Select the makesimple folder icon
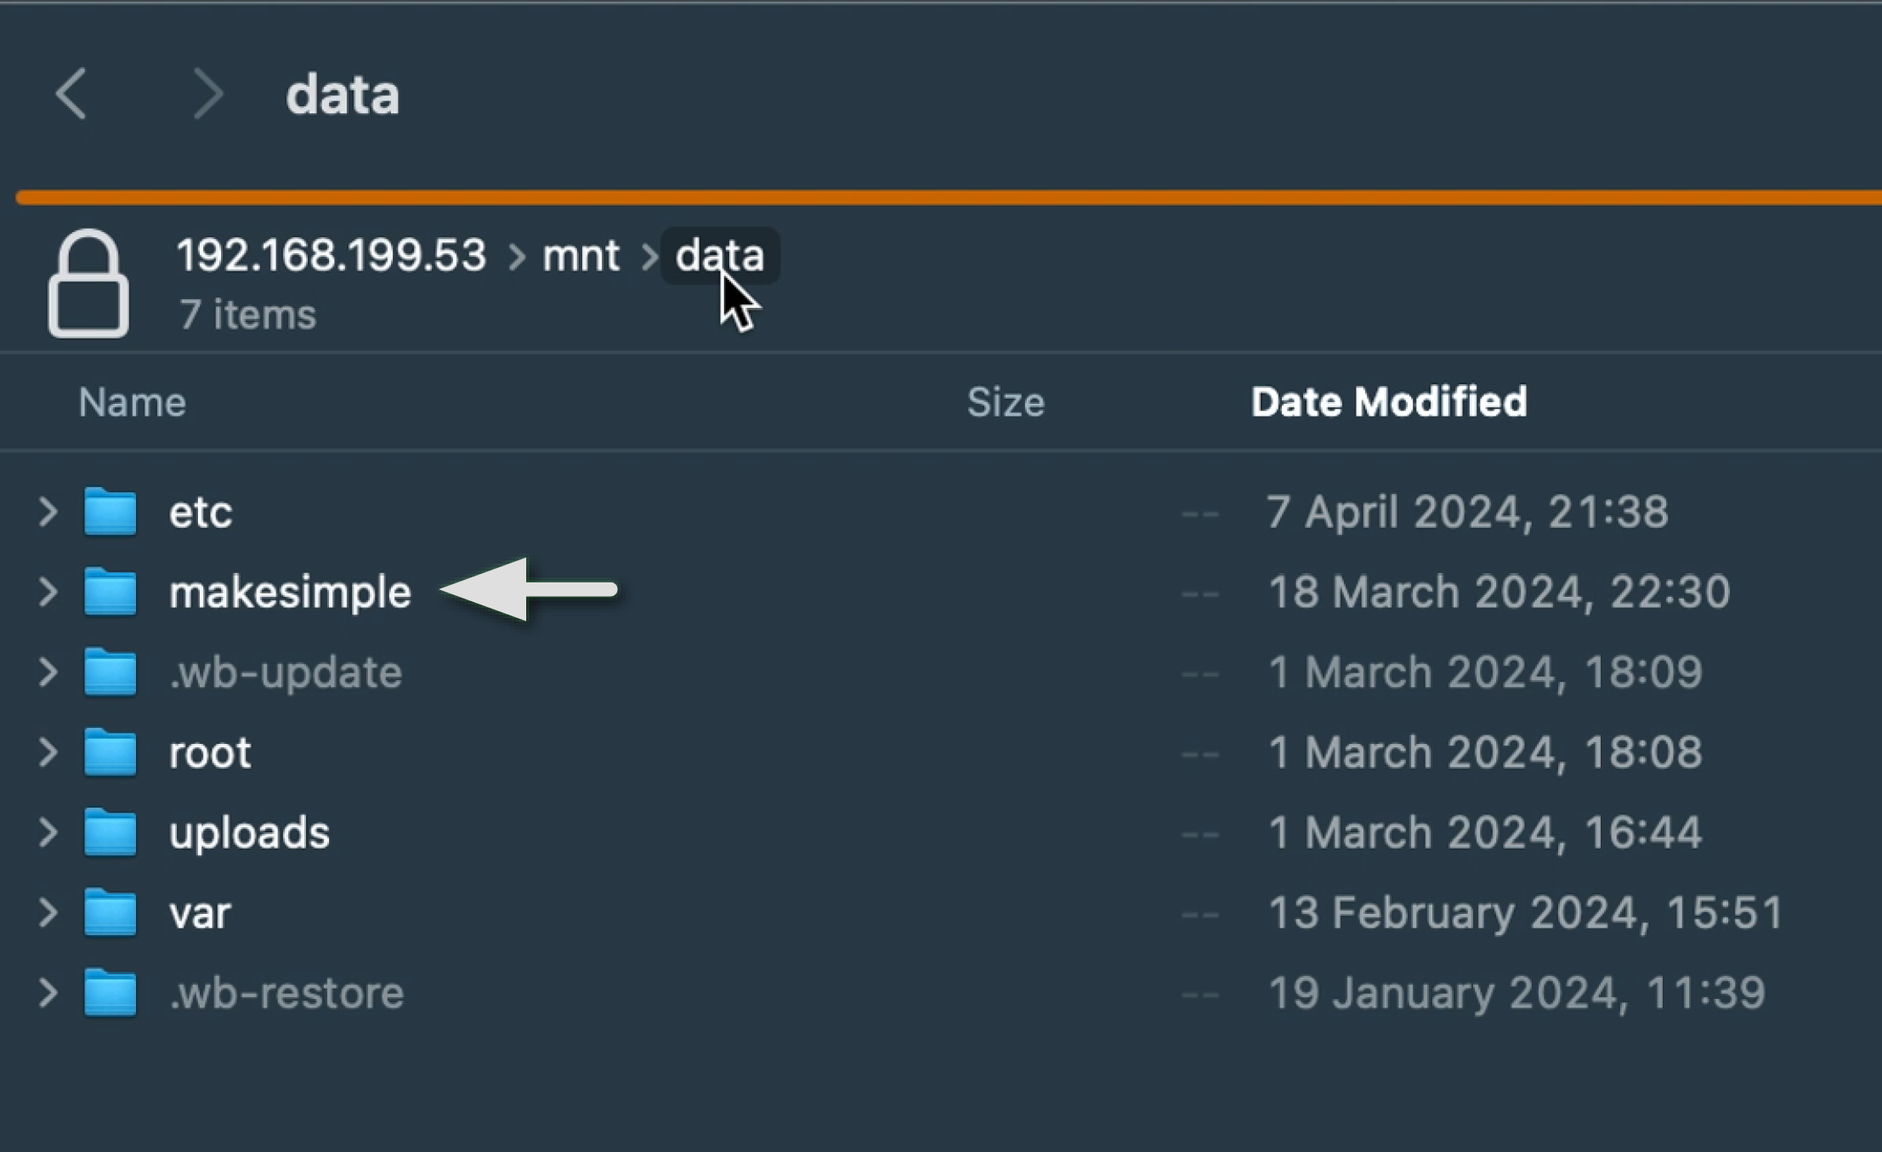This screenshot has height=1152, width=1882. tap(110, 592)
